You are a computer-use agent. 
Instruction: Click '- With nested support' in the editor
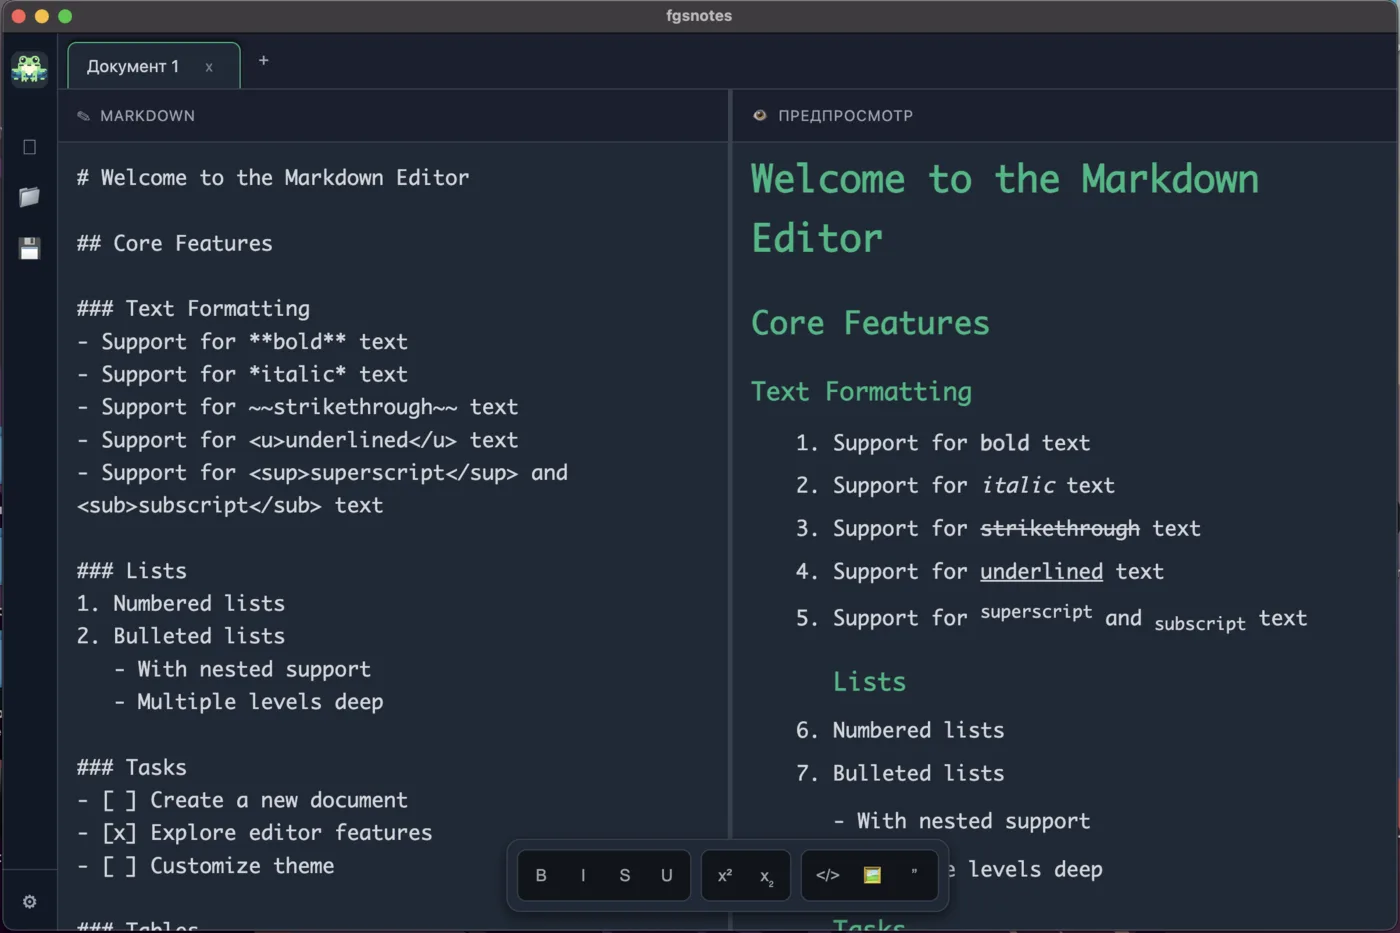[242, 669]
